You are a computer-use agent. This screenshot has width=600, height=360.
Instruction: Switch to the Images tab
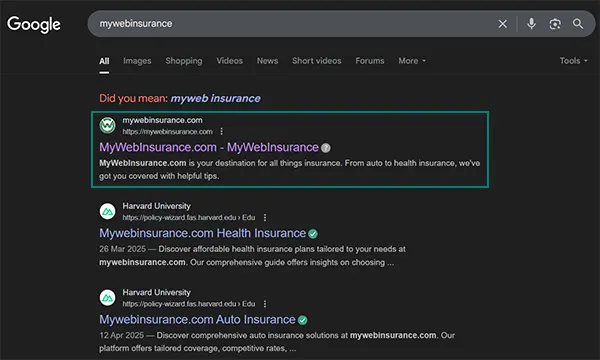coord(137,61)
